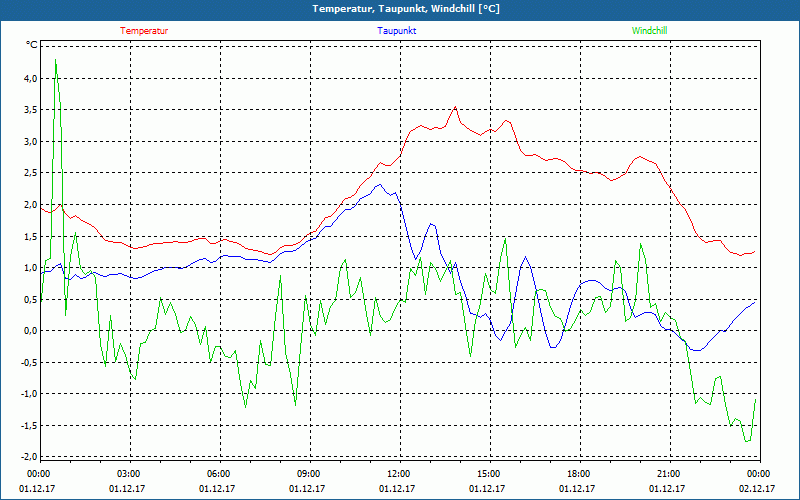The width and height of the screenshot is (800, 500).
Task: Click the 1,5 y-axis value
Action: tap(30, 236)
